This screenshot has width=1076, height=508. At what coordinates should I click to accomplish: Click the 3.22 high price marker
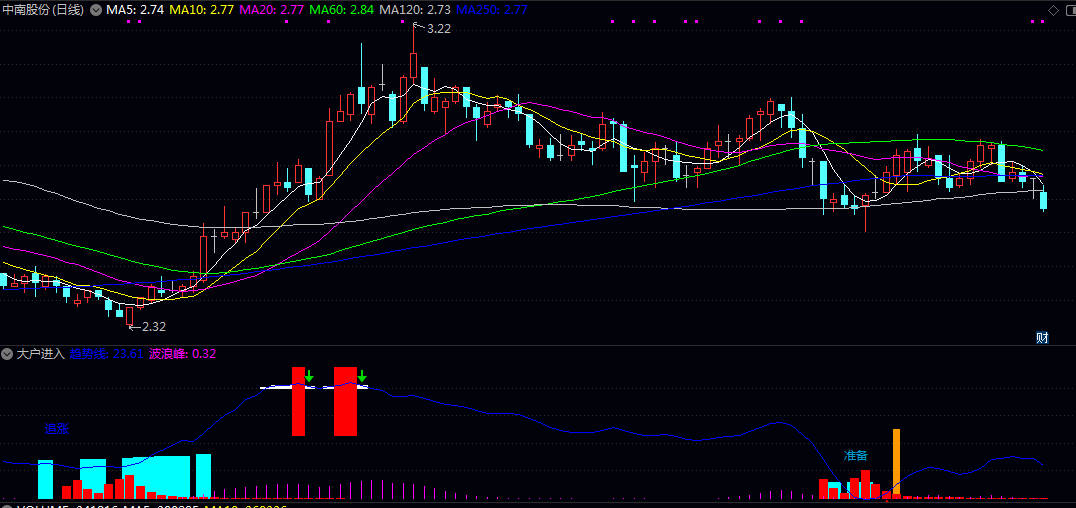pos(438,29)
